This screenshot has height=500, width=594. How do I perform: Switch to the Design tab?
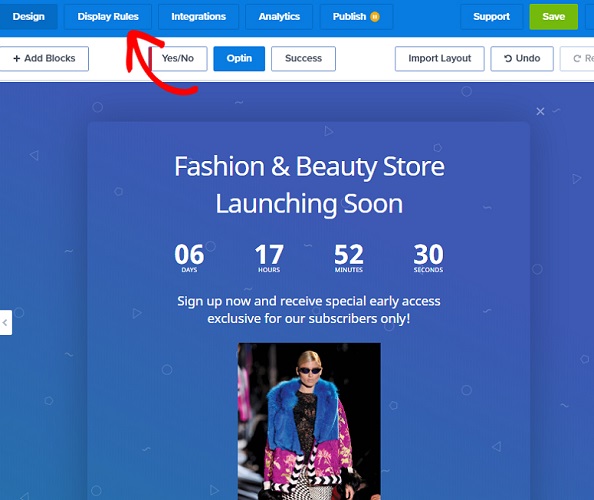tap(28, 17)
